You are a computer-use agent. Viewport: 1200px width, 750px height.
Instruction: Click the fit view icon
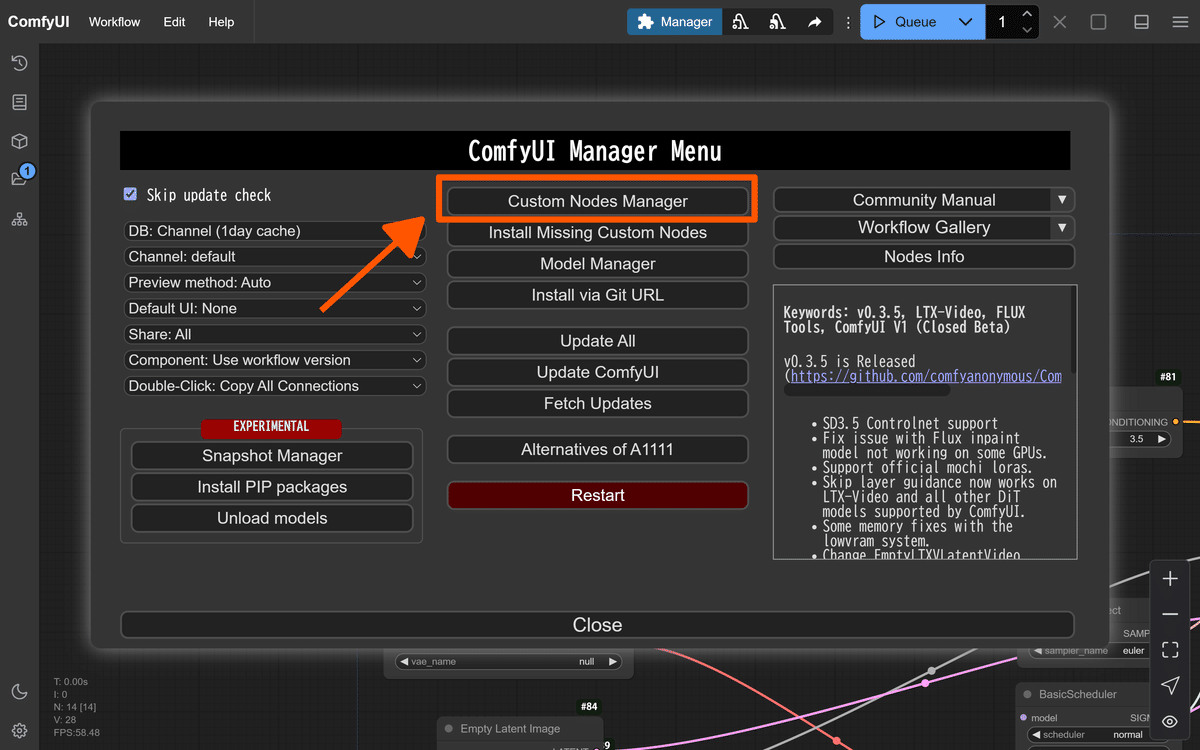click(x=1170, y=650)
